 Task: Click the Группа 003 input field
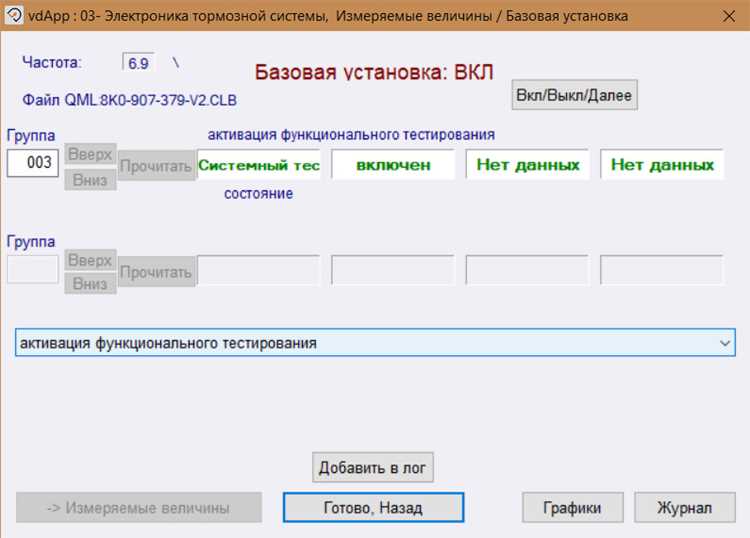point(33,163)
